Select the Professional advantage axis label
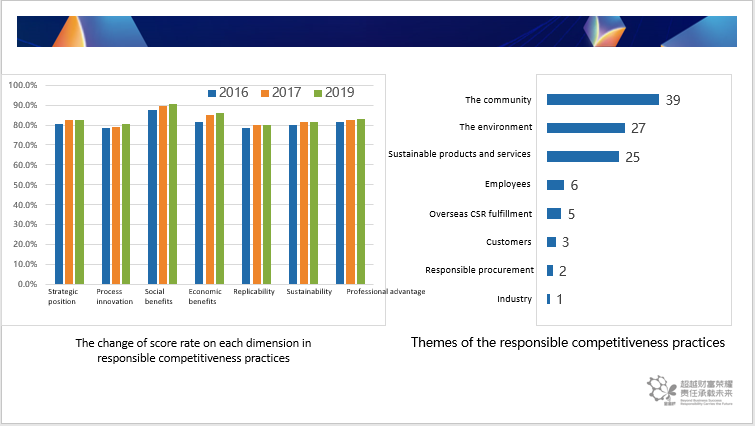Screen dimensions: 755x426 point(386,292)
